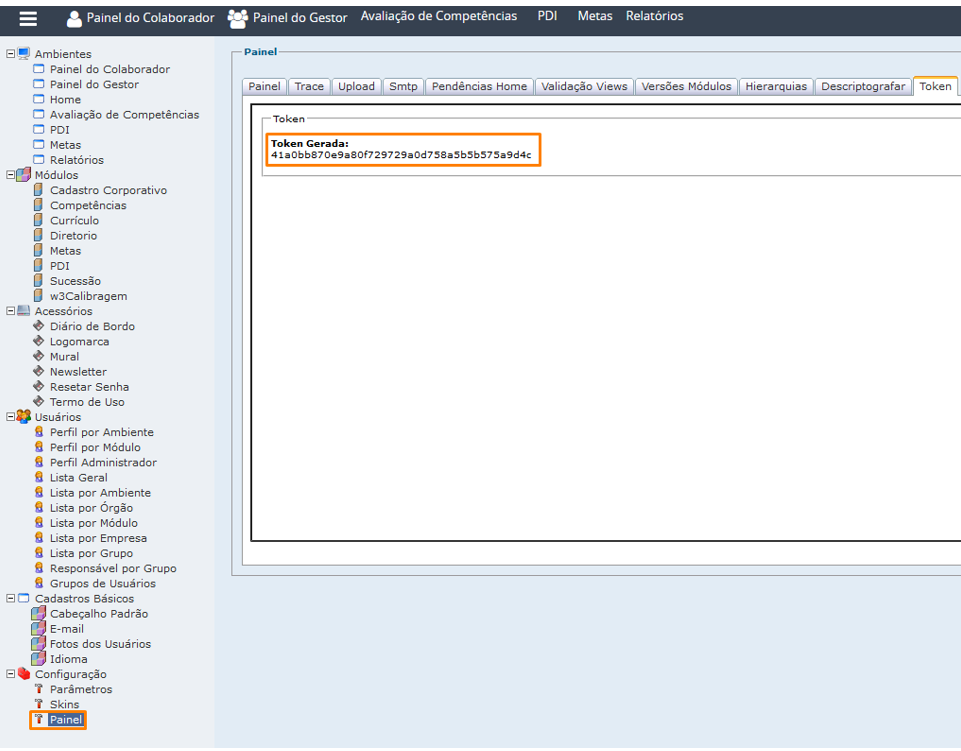
Task: Click the Perfil por Ambiente user icon
Action: (x=39, y=432)
